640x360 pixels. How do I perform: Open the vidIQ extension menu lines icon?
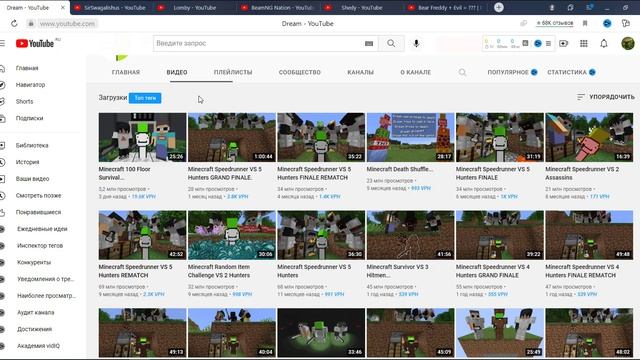[548, 43]
